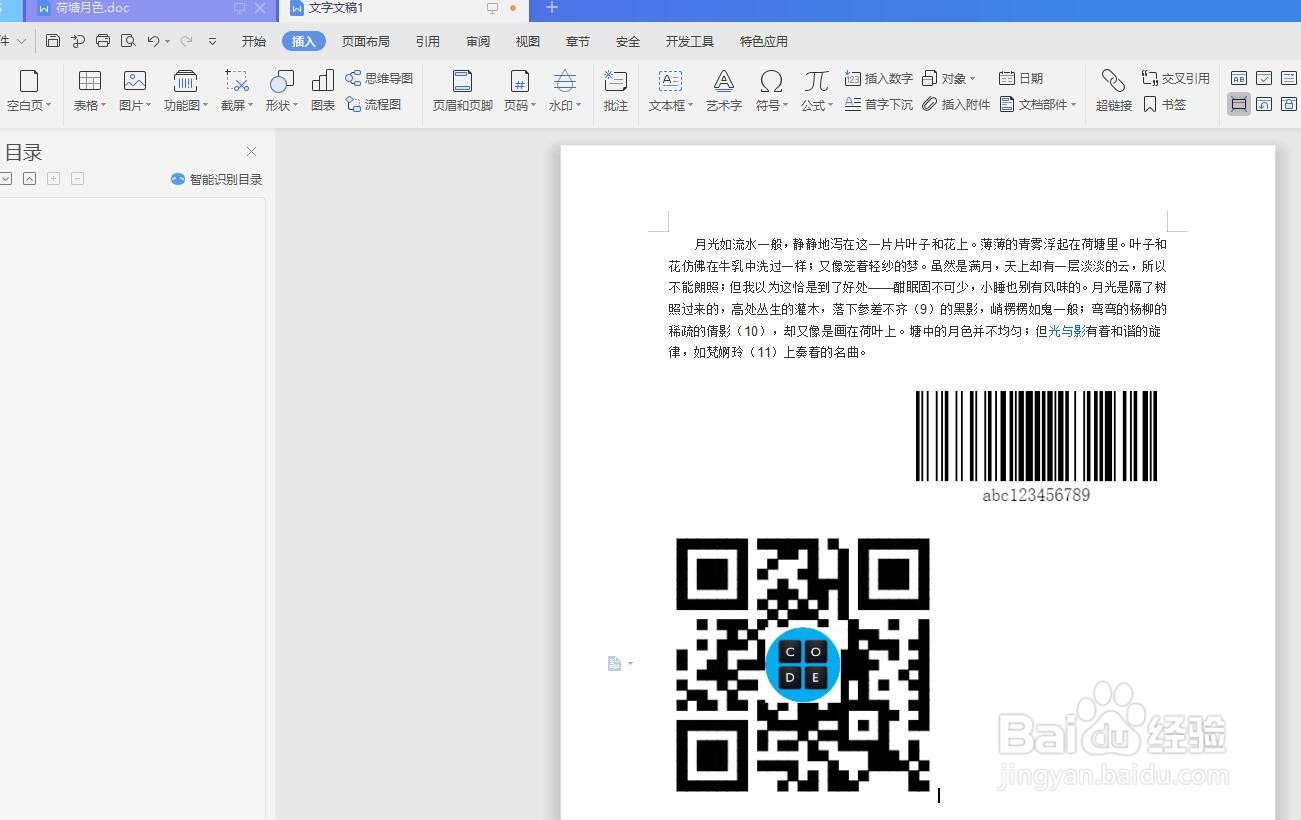Toggle the checkbox form control icon
The height and width of the screenshot is (820, 1301).
[1264, 78]
